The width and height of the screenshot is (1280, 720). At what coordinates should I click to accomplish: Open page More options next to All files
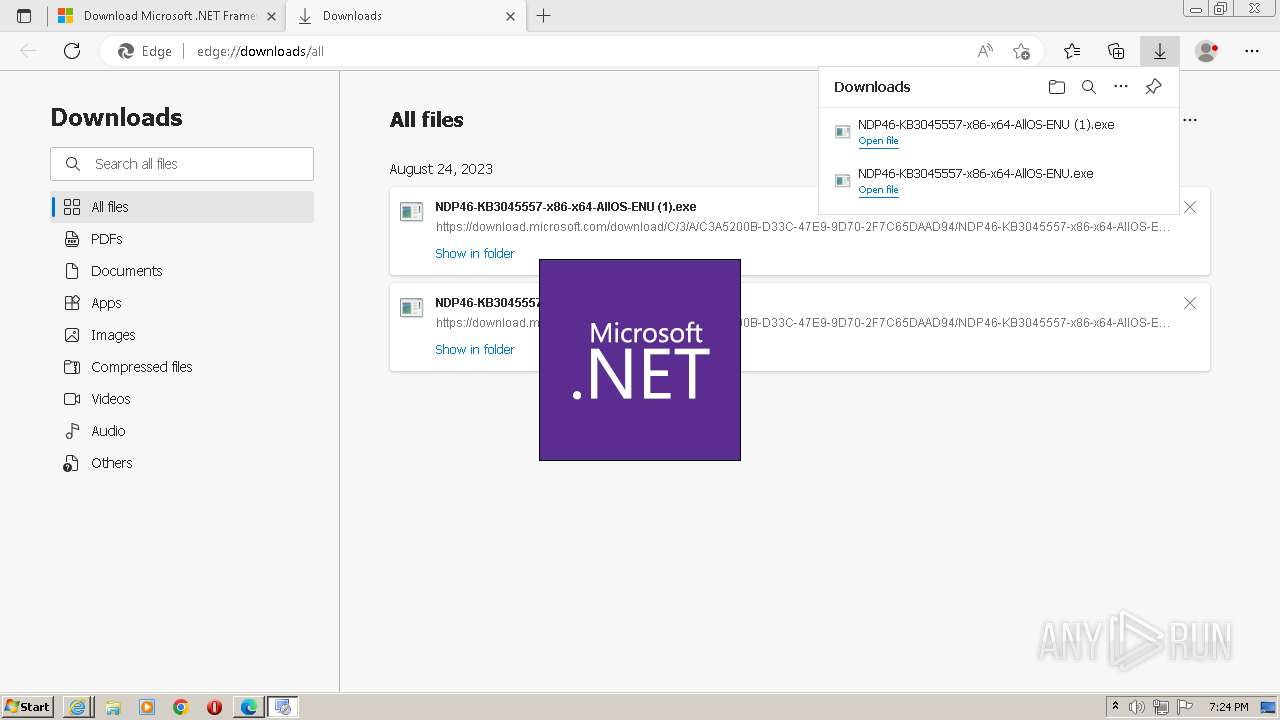click(1190, 119)
